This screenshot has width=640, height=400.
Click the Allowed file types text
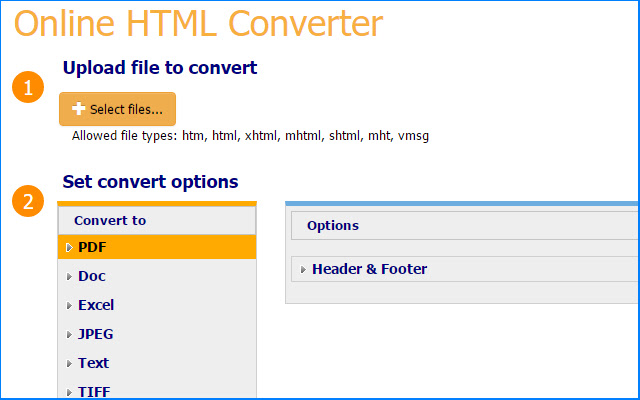(x=250, y=135)
